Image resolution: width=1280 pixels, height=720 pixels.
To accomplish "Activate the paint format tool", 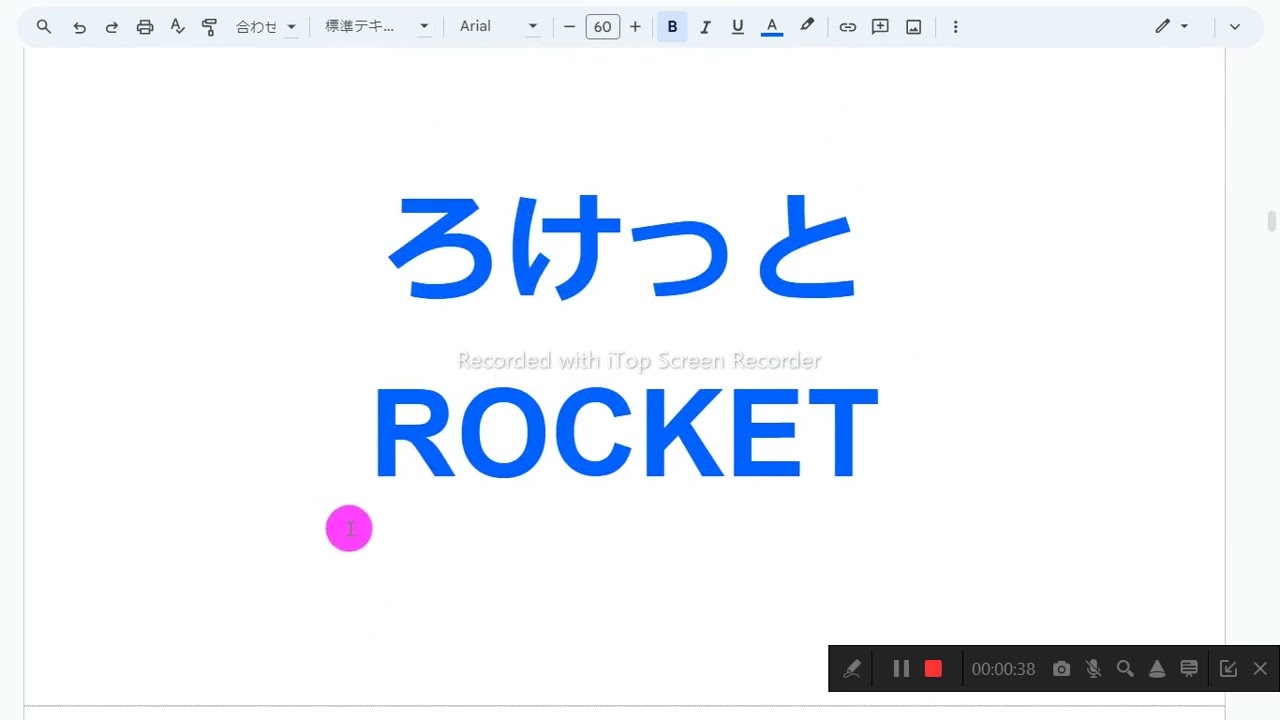I will coord(209,27).
